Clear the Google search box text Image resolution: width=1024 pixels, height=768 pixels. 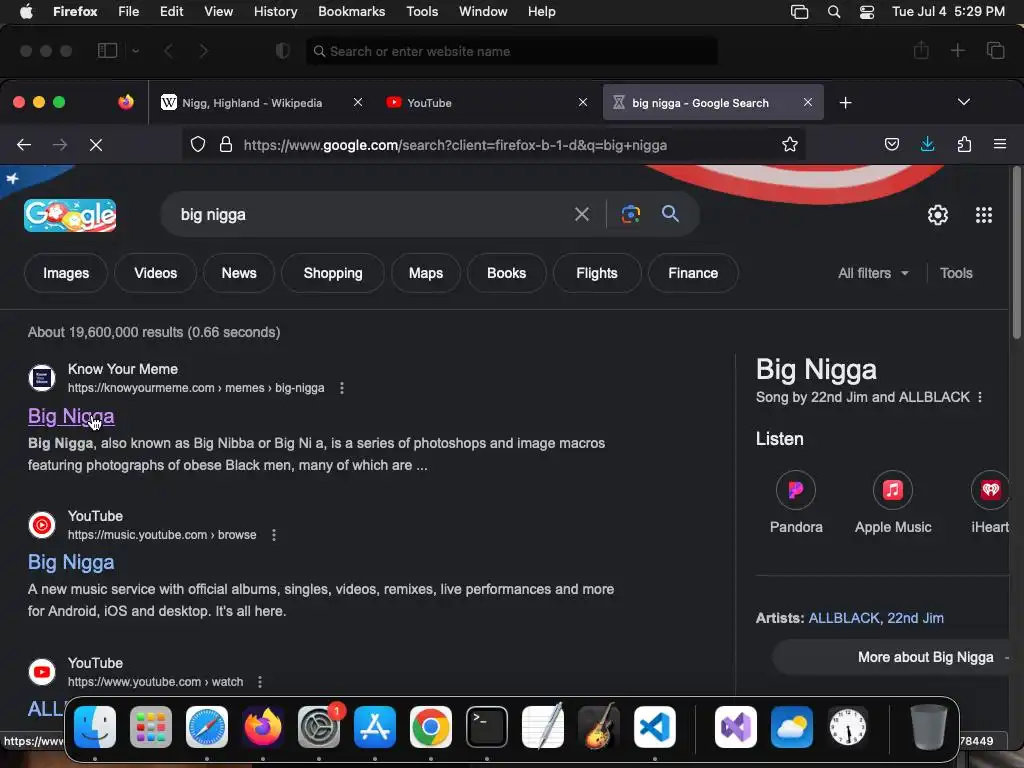click(x=582, y=214)
